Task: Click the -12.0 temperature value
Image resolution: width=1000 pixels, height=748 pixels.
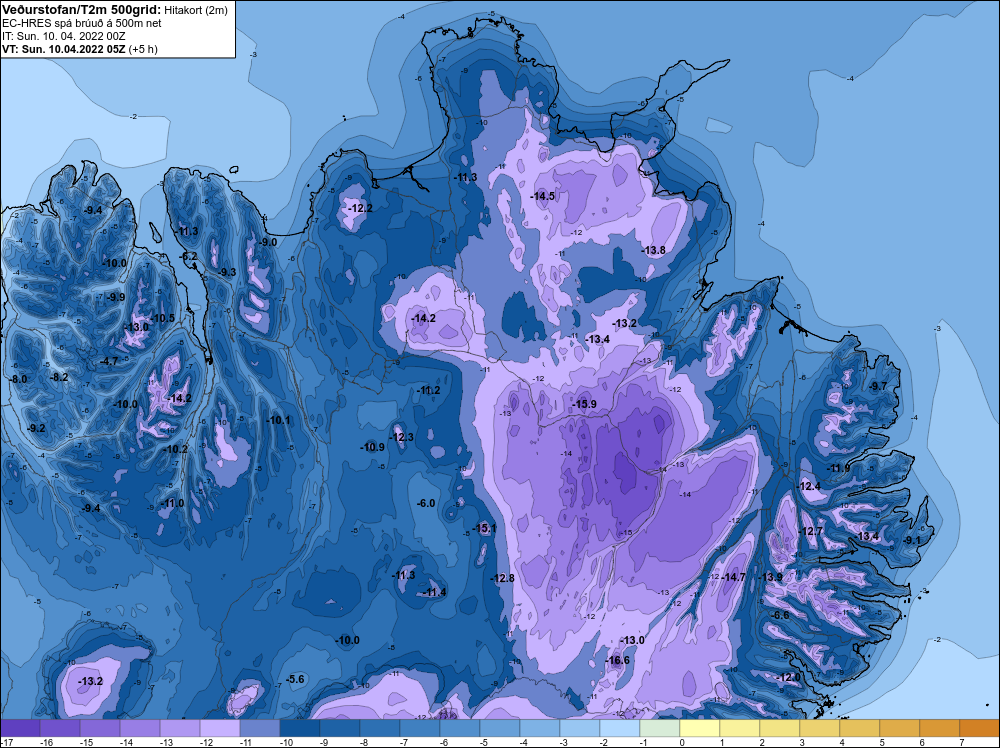Action: (x=788, y=677)
